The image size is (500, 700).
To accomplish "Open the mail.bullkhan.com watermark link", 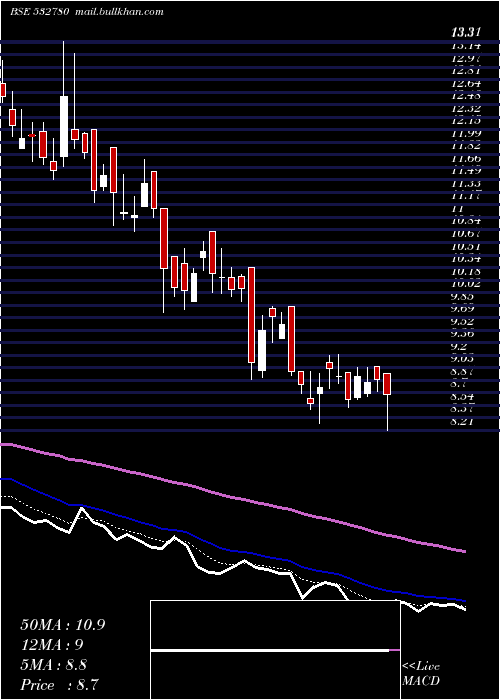I will [120, 12].
